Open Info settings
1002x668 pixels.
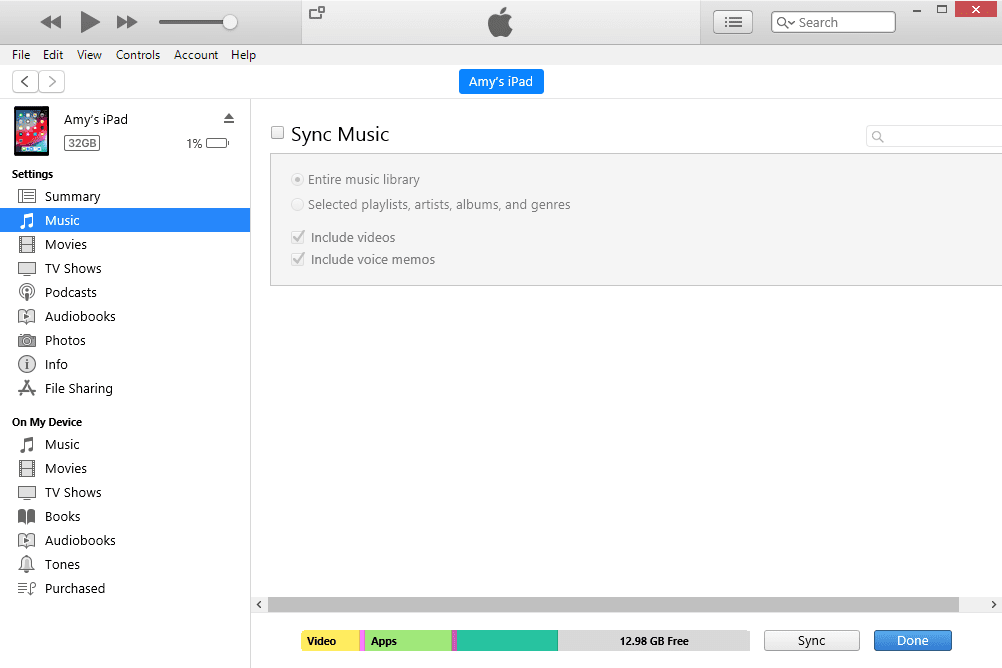125,364
